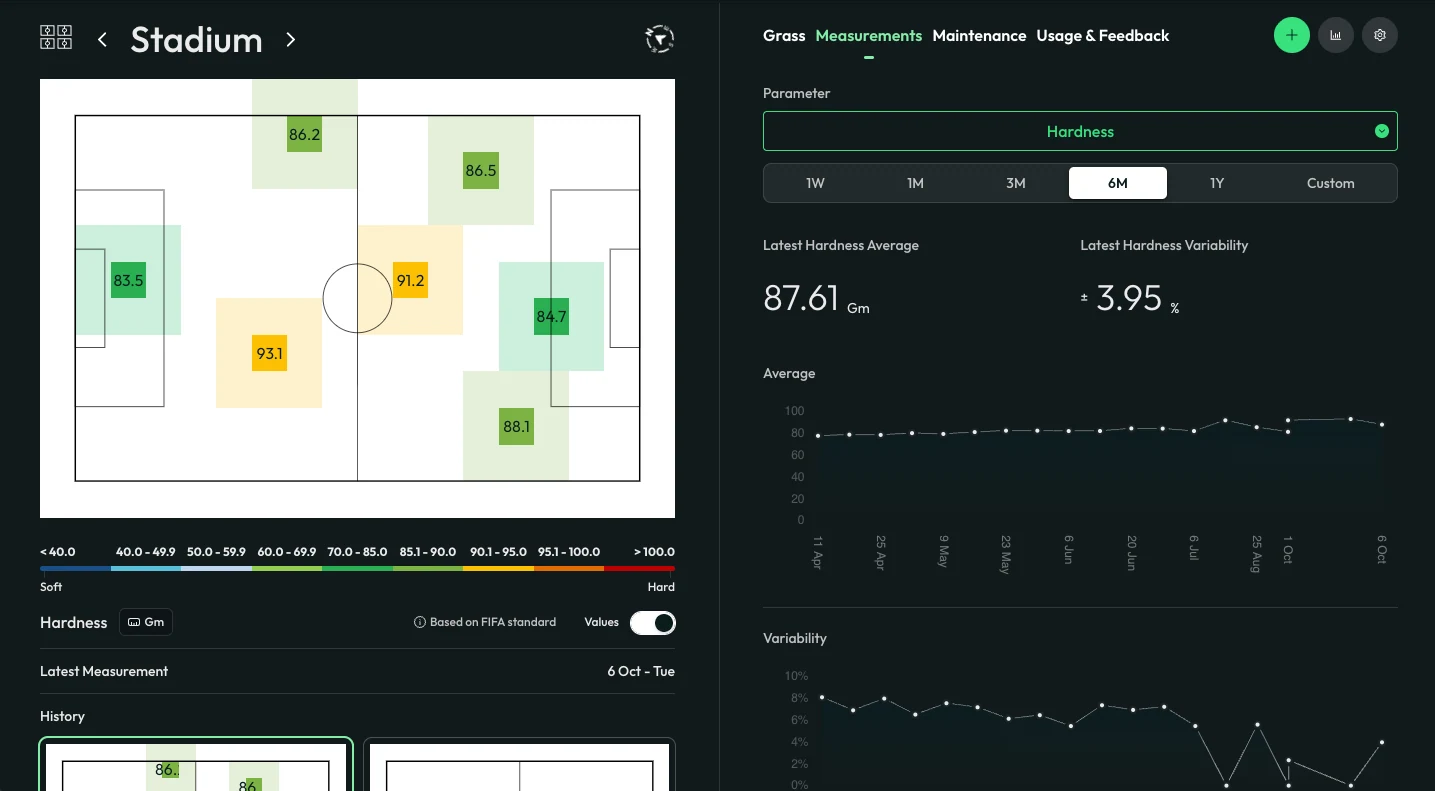Go to next pitch with right chevron

[291, 40]
